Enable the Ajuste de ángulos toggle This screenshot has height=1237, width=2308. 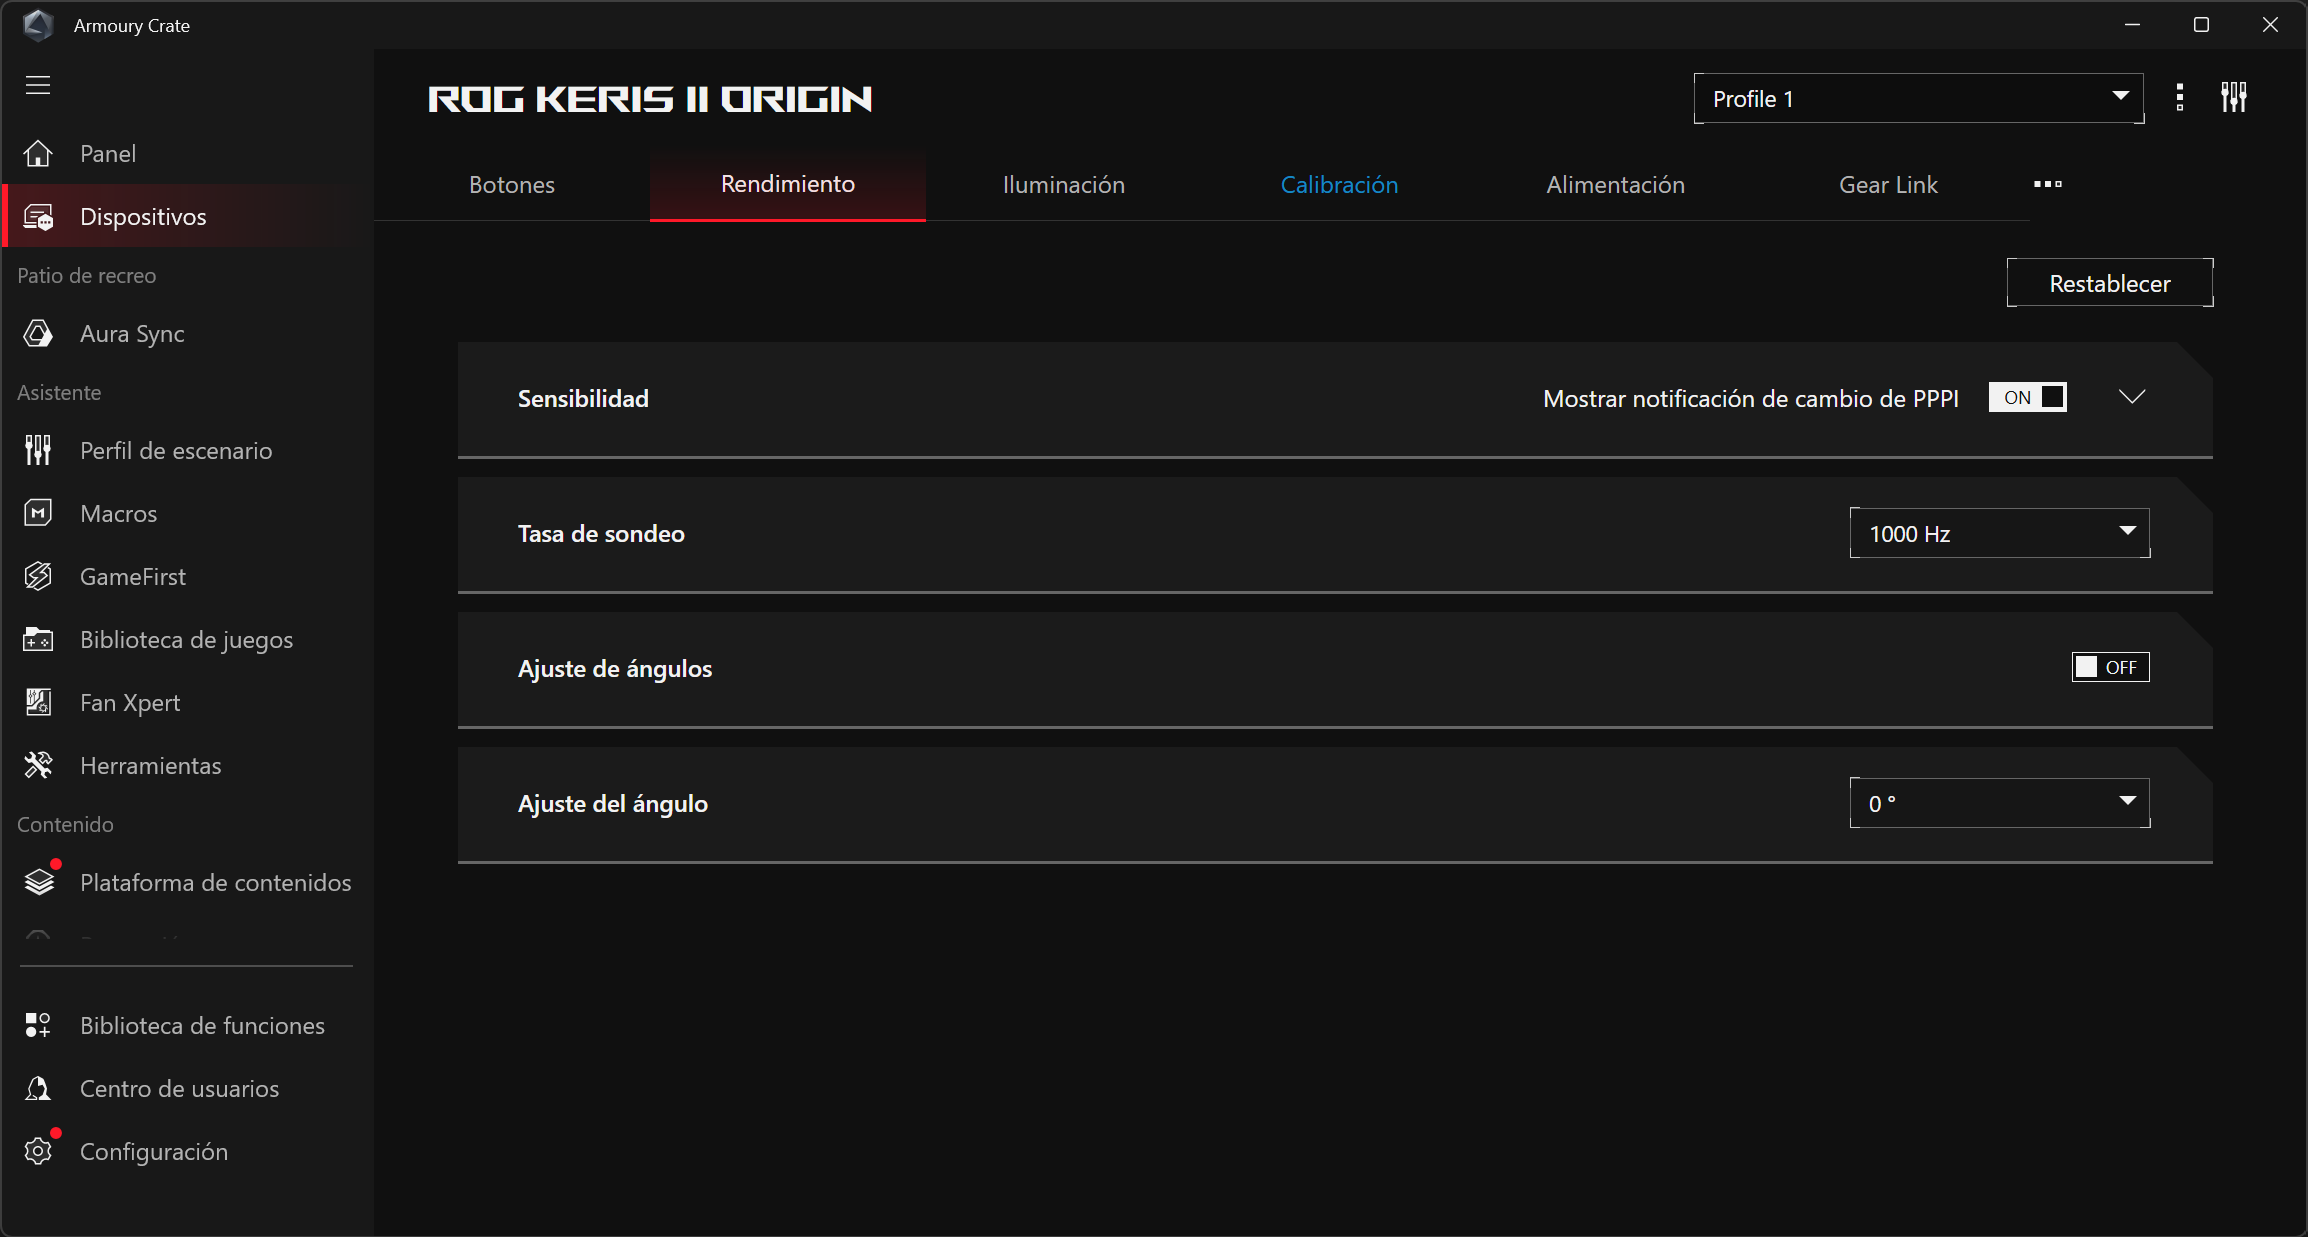(2110, 667)
